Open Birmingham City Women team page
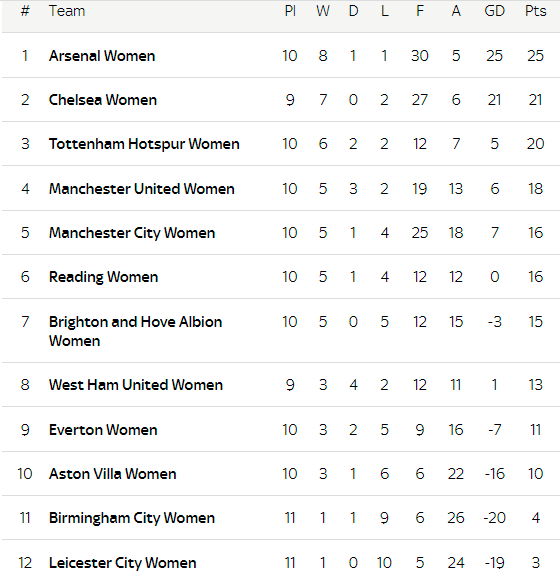Image resolution: width=560 pixels, height=586 pixels. (132, 518)
